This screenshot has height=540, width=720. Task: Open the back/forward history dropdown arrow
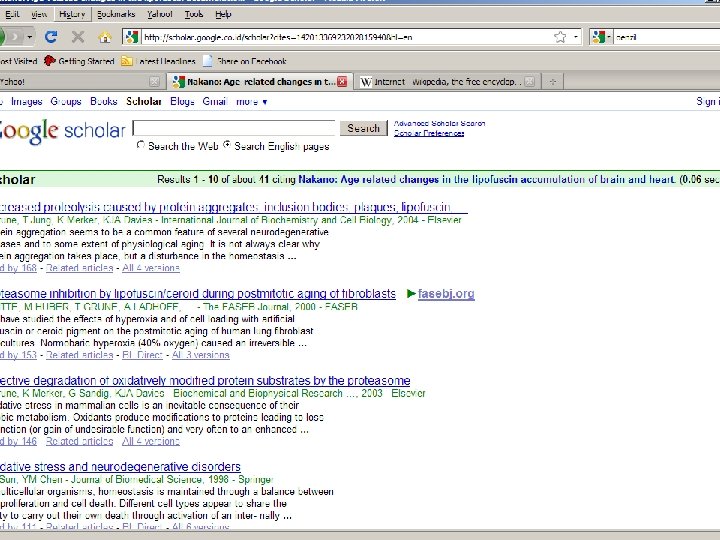(30, 37)
